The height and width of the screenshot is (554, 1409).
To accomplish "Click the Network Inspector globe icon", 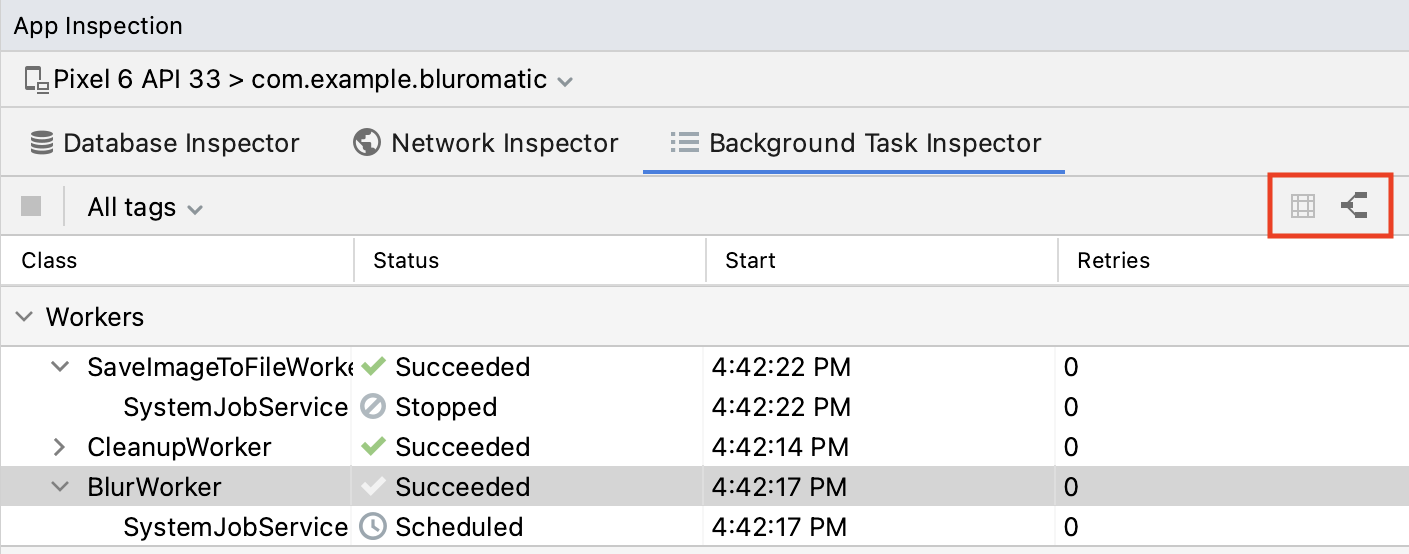I will tap(367, 143).
